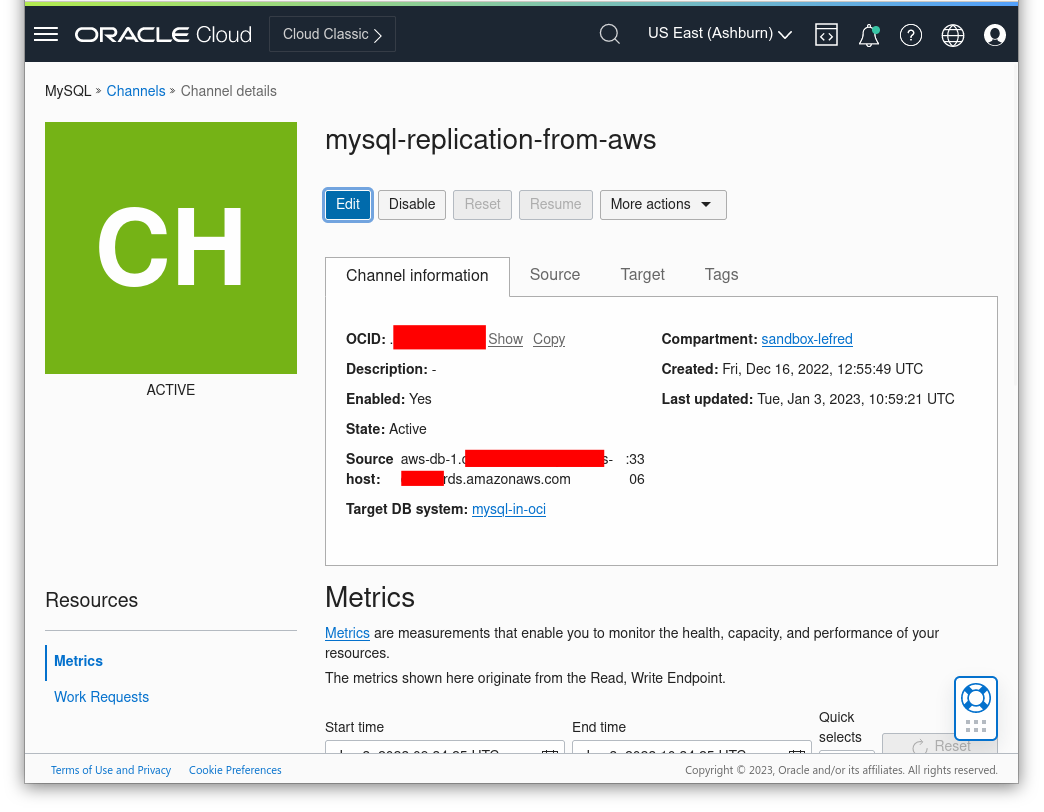Click the Metrics section heading
Viewport: 1044px width, 812px height.
(370, 598)
